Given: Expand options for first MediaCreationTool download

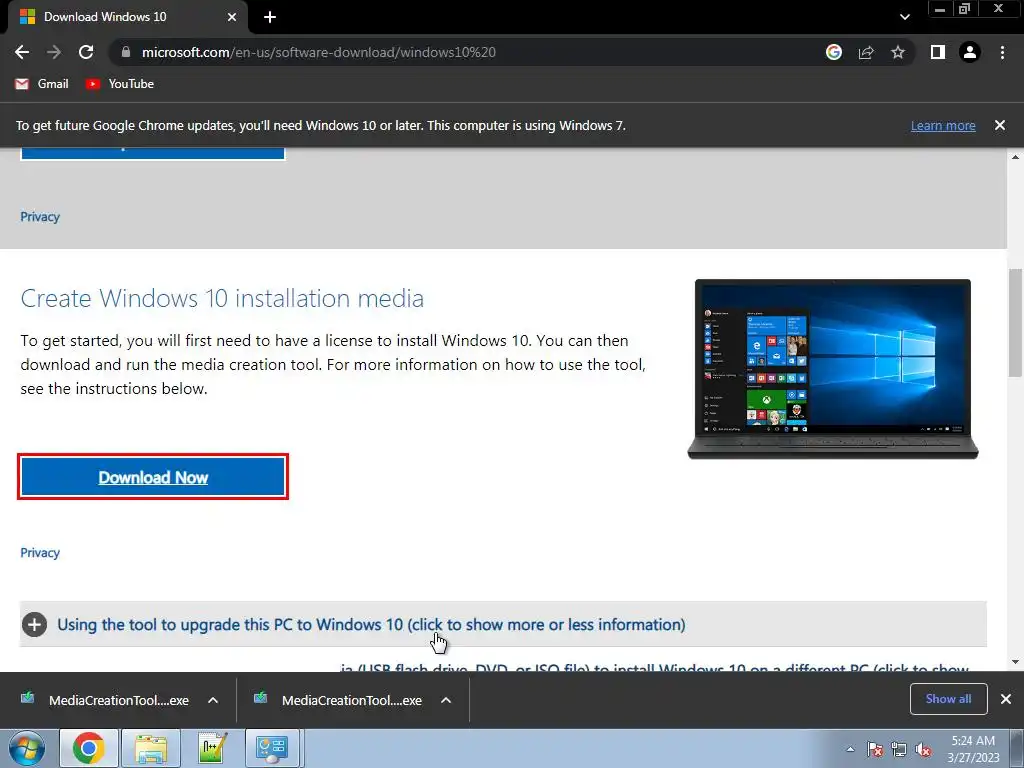Looking at the screenshot, I should tap(213, 700).
